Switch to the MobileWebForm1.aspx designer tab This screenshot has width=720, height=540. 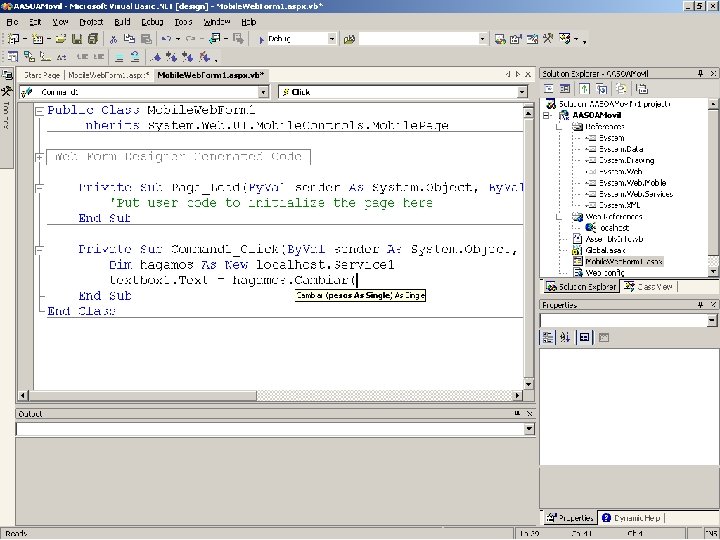click(x=109, y=75)
